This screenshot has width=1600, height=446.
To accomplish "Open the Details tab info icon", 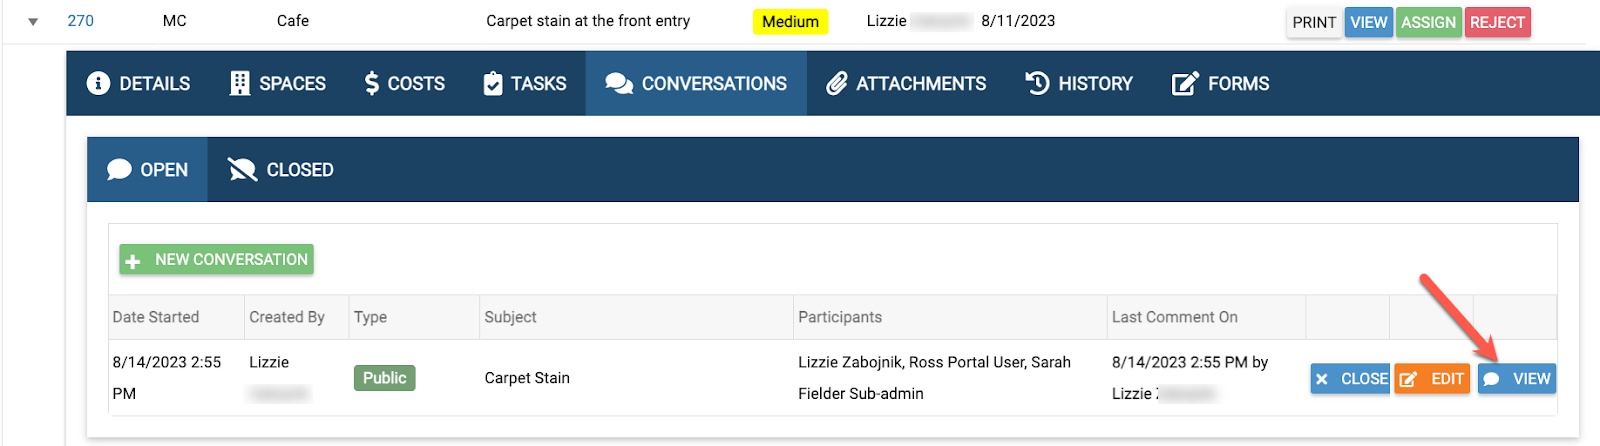I will point(98,83).
